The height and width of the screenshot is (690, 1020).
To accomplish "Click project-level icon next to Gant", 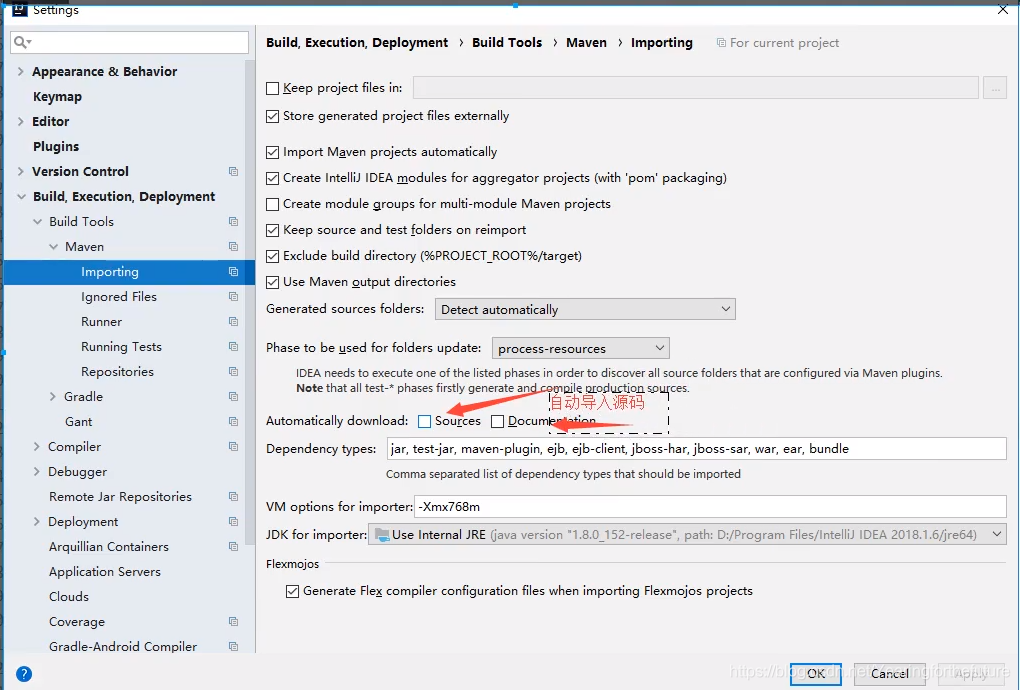I will [234, 422].
